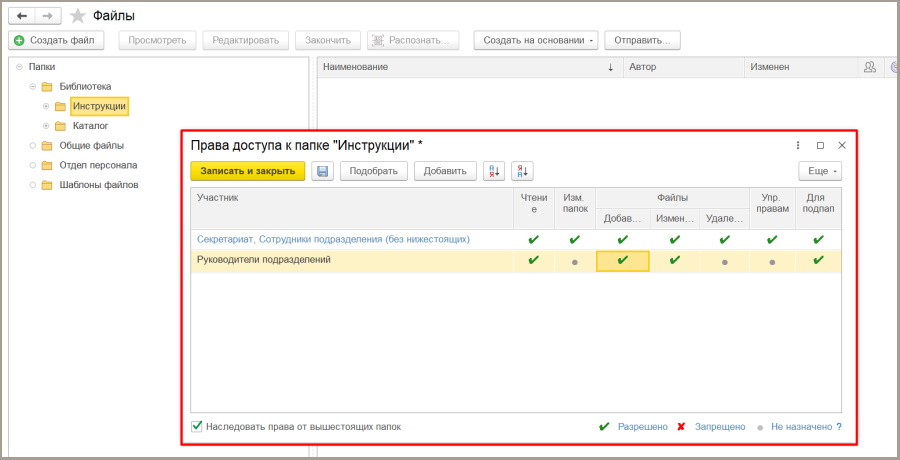Screen dimensions: 900x460
Task: Open the Еще dropdown menu
Action: [x=820, y=171]
